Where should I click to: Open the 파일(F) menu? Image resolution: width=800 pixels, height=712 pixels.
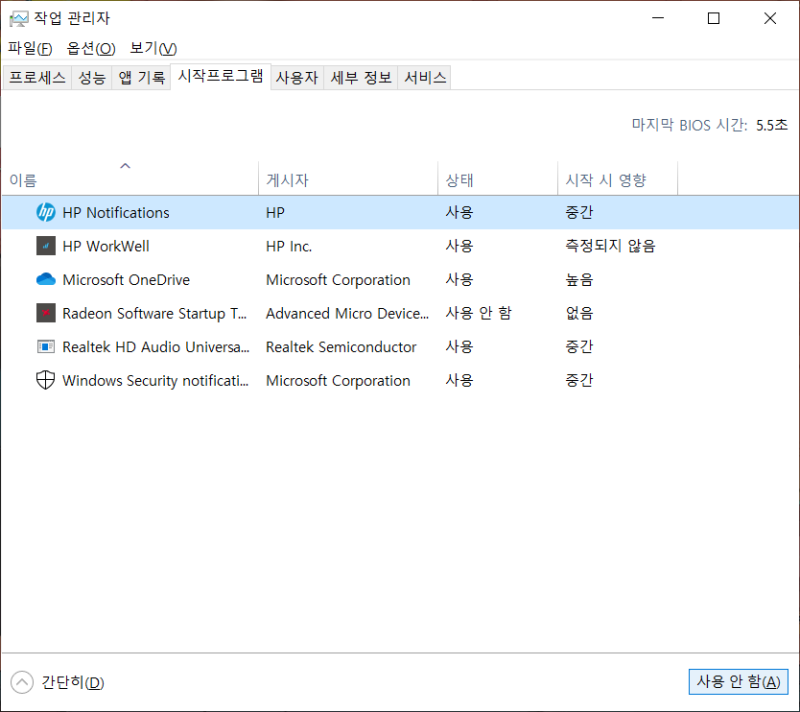pos(30,48)
